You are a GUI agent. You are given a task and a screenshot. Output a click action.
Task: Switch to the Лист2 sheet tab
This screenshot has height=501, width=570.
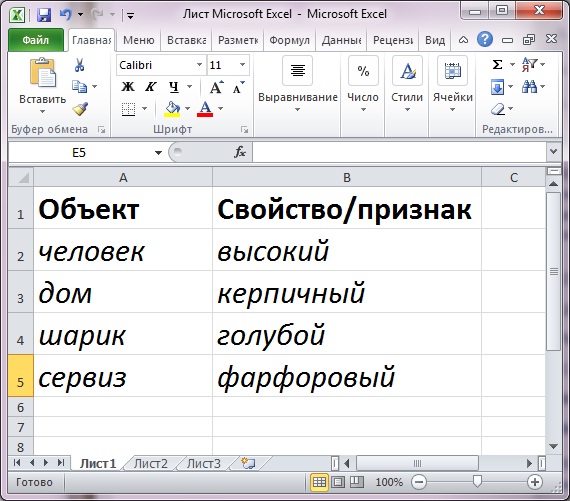click(150, 464)
